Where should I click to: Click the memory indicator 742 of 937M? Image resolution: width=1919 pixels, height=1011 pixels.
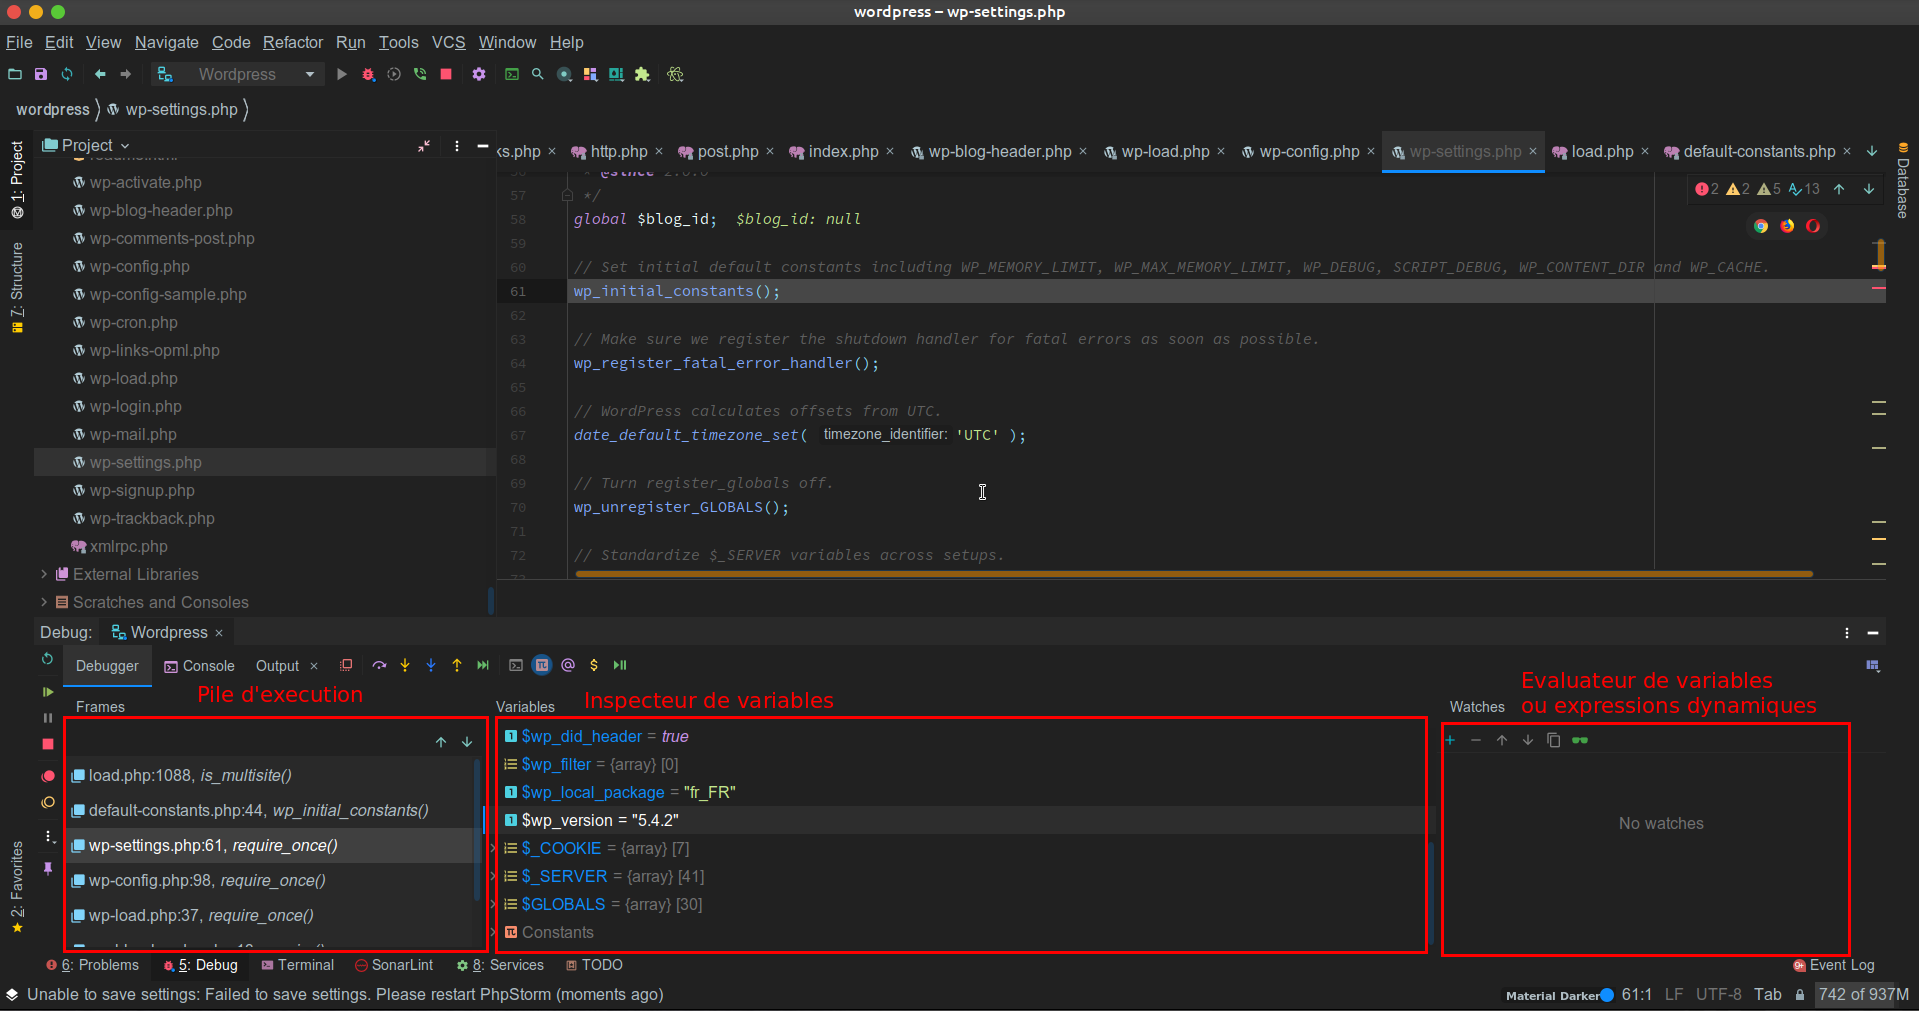point(1863,994)
